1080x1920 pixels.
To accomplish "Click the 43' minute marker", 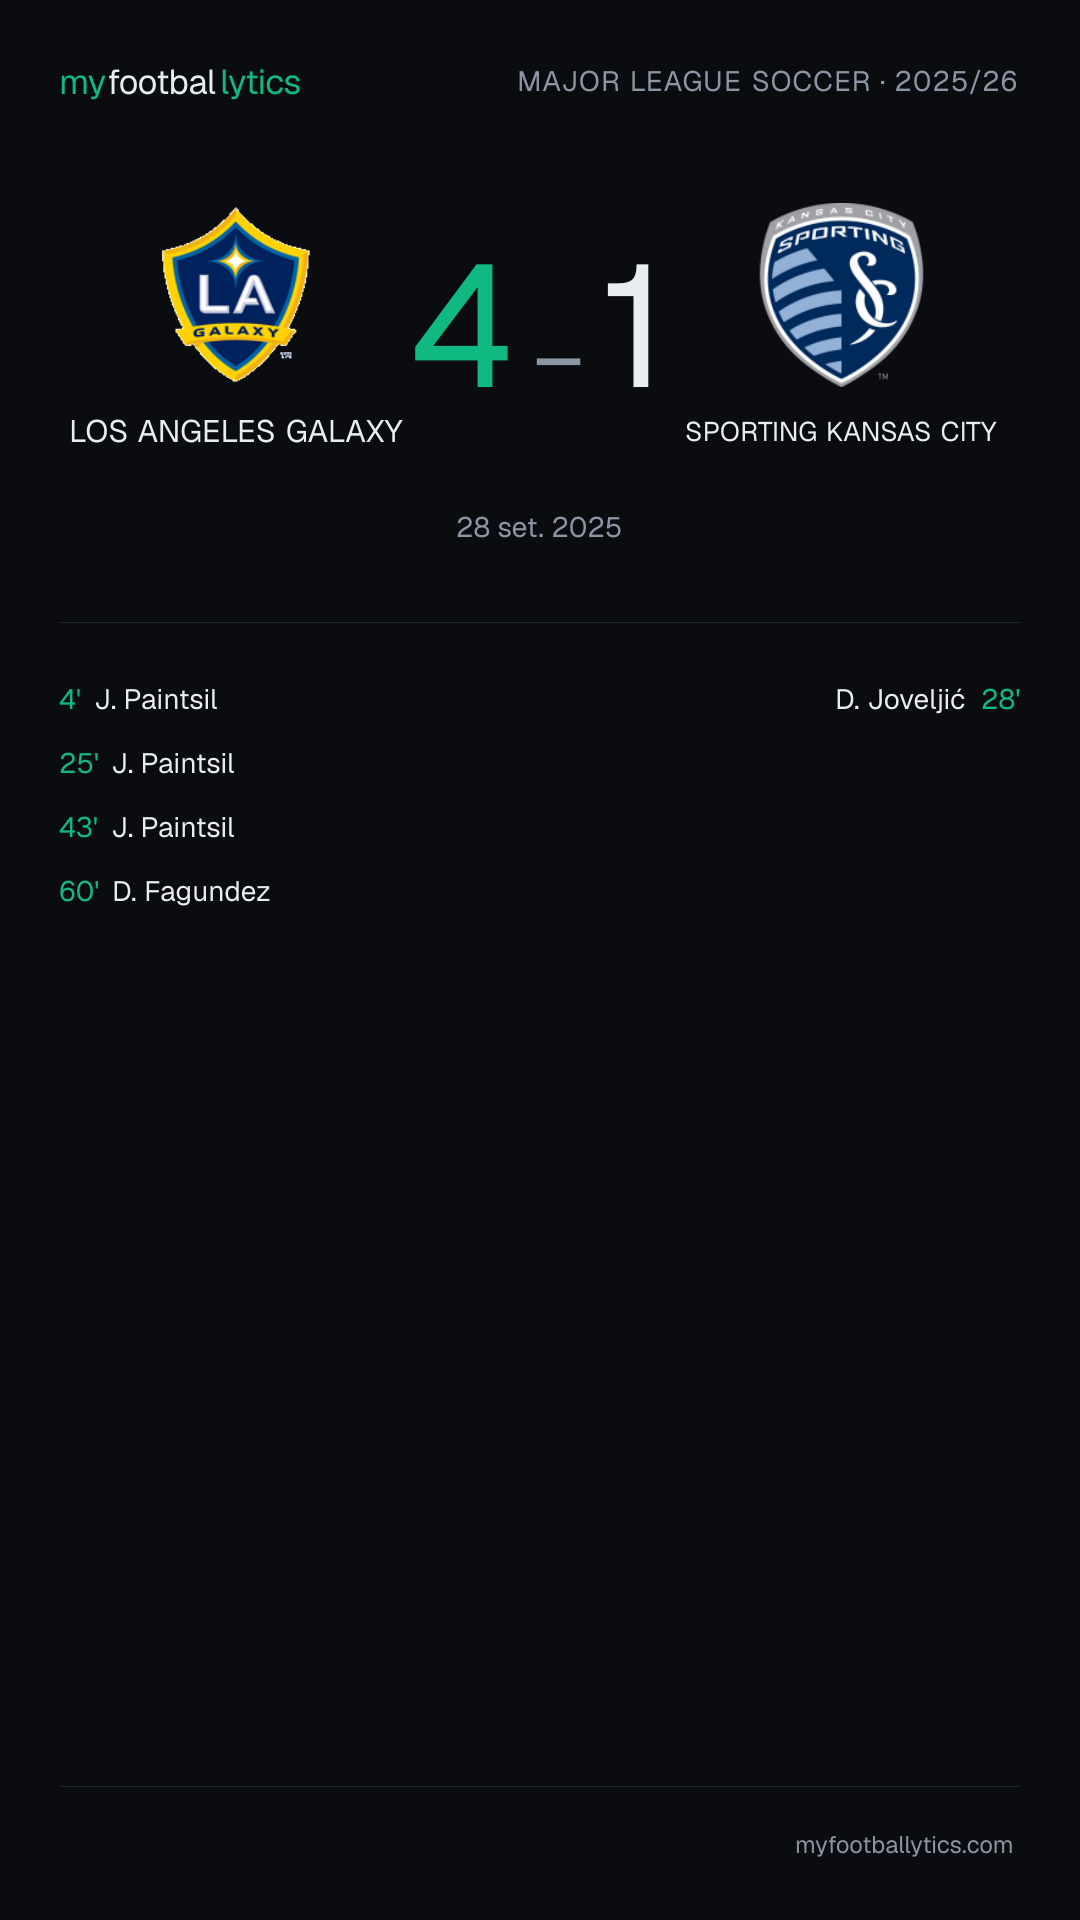I will [79, 828].
